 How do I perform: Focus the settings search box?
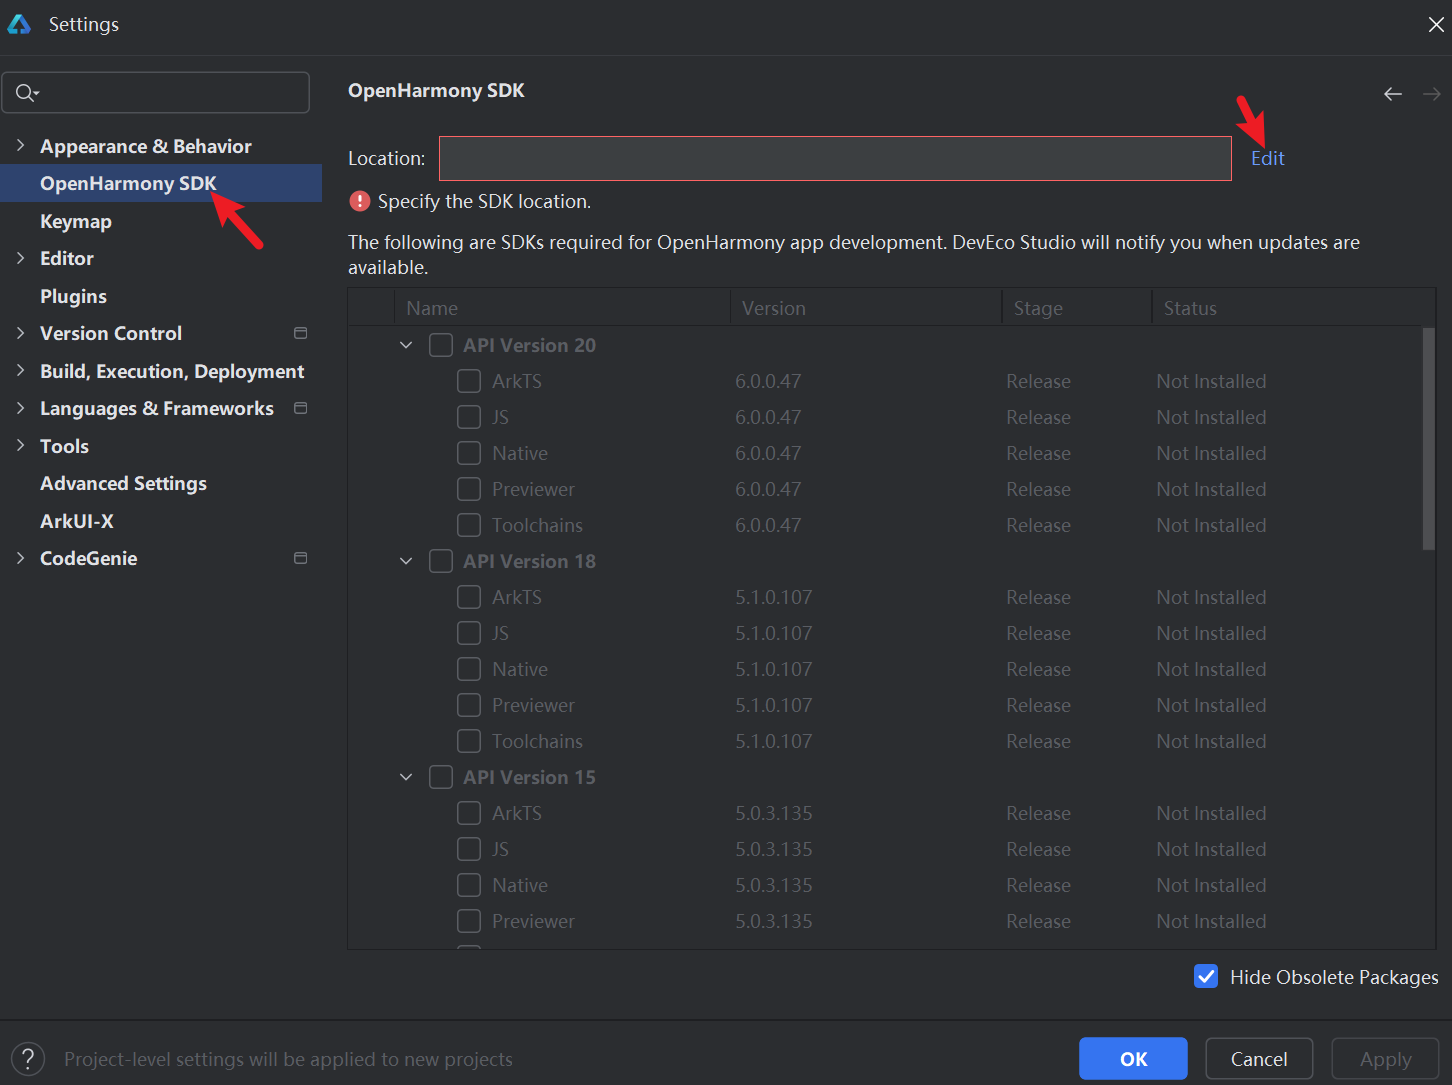point(155,93)
